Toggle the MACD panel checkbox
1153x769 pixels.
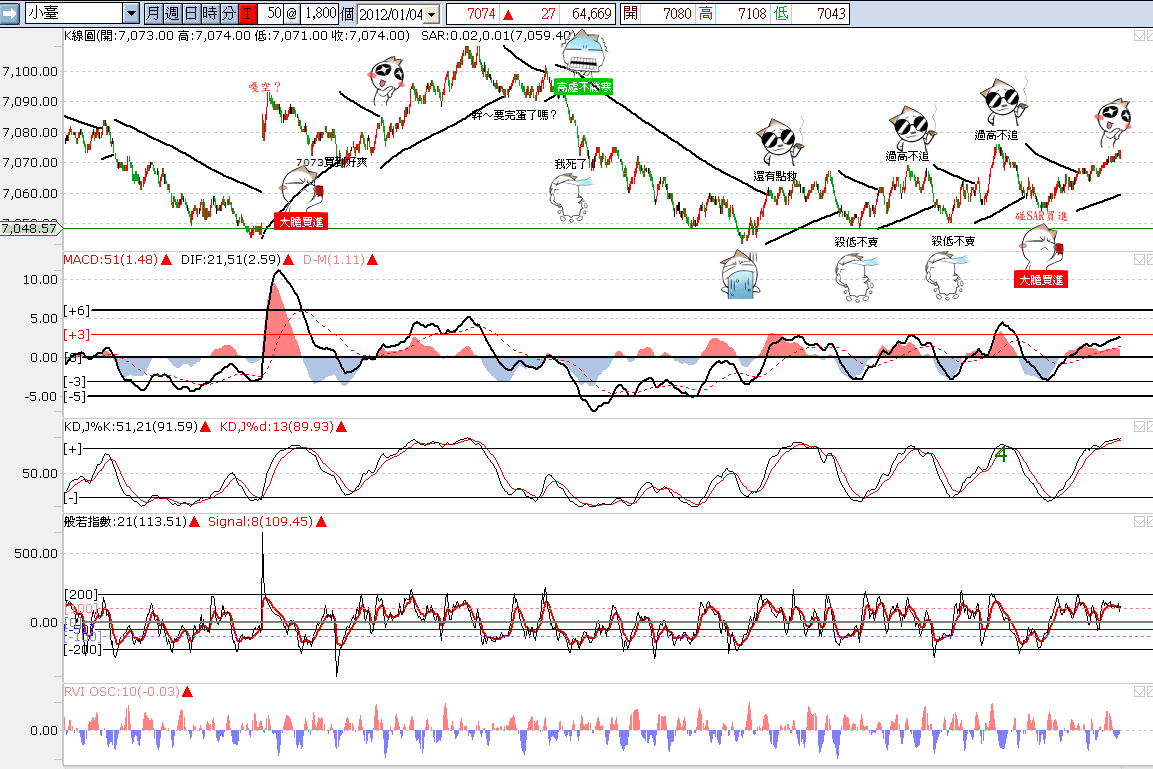pyautogui.click(x=1140, y=260)
